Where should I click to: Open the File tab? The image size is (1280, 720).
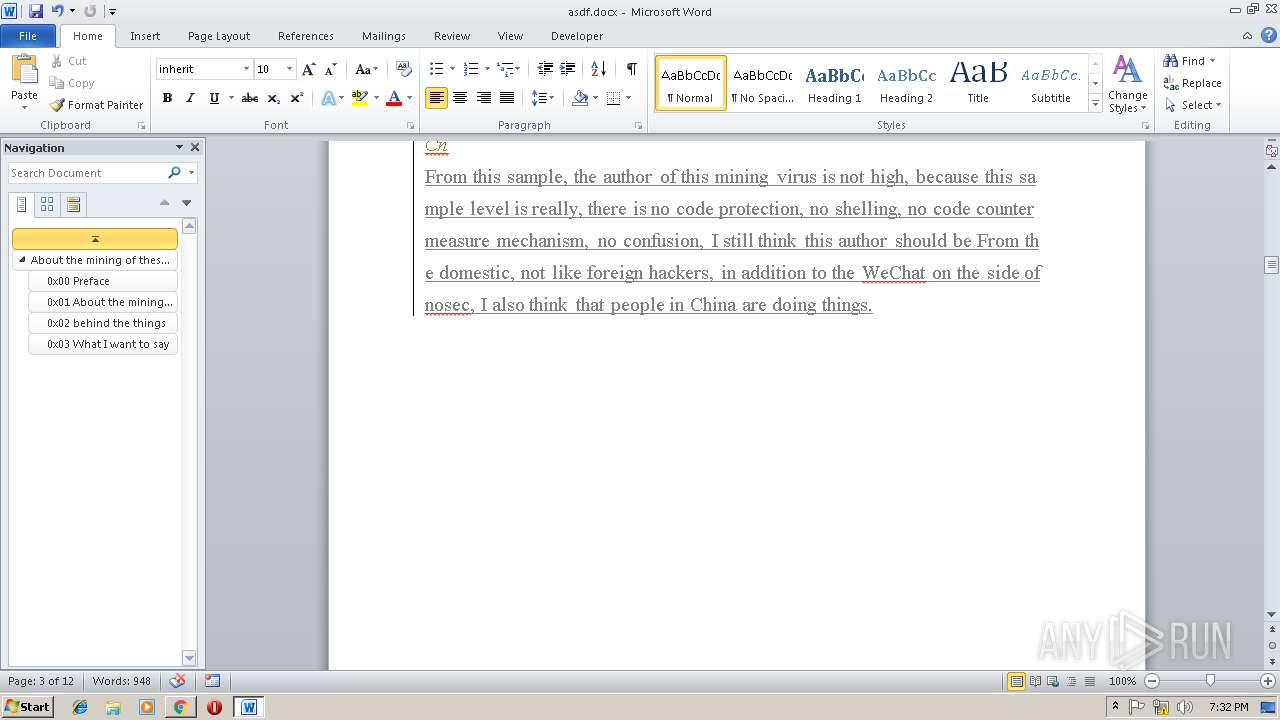click(x=28, y=36)
